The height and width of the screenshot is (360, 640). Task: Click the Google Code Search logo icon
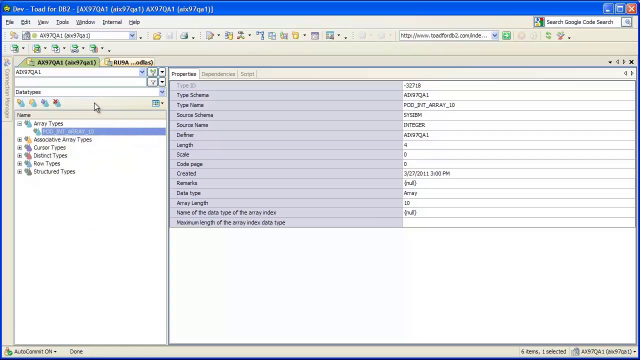click(539, 22)
